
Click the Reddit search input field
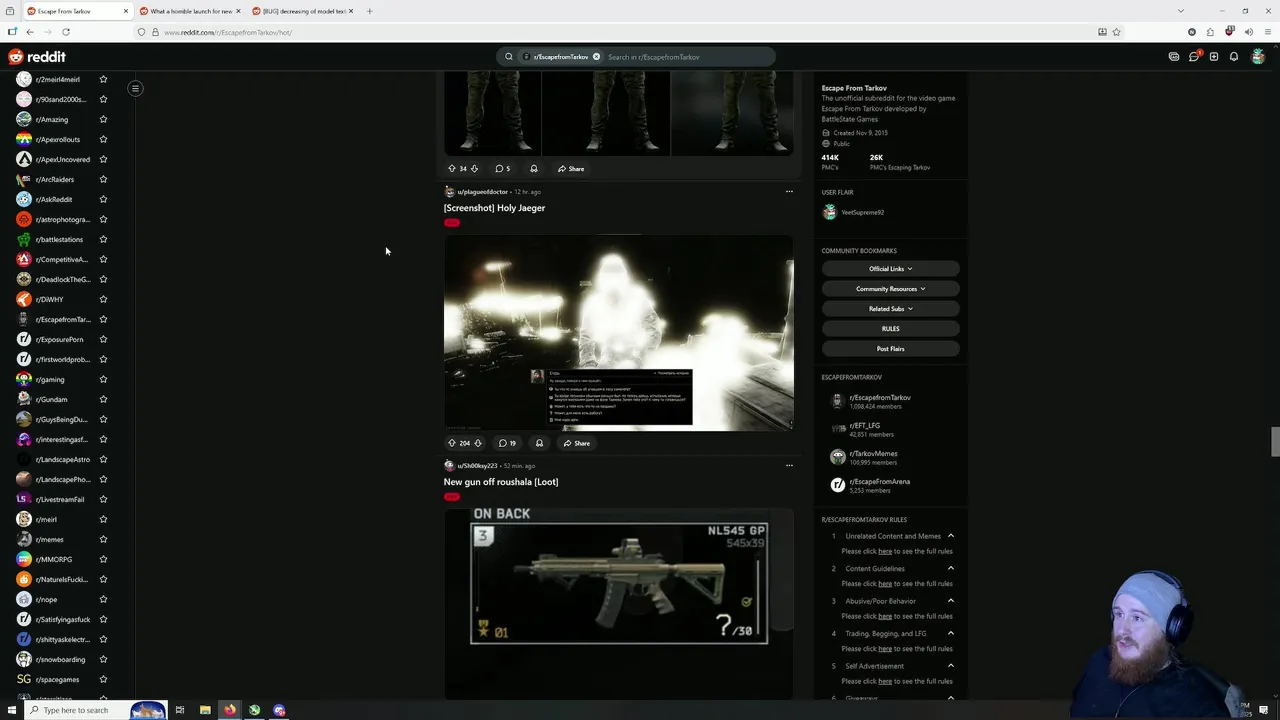(688, 57)
